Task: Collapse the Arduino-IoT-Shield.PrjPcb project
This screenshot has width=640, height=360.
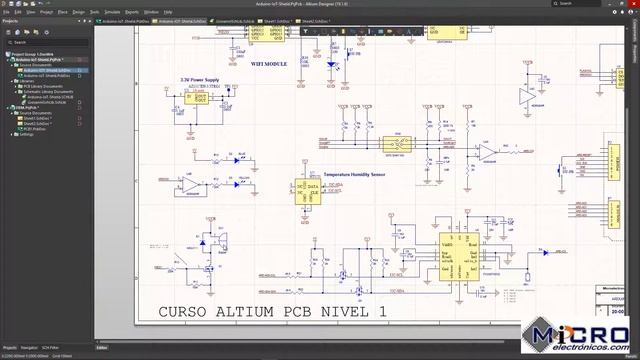Action: coord(8,60)
